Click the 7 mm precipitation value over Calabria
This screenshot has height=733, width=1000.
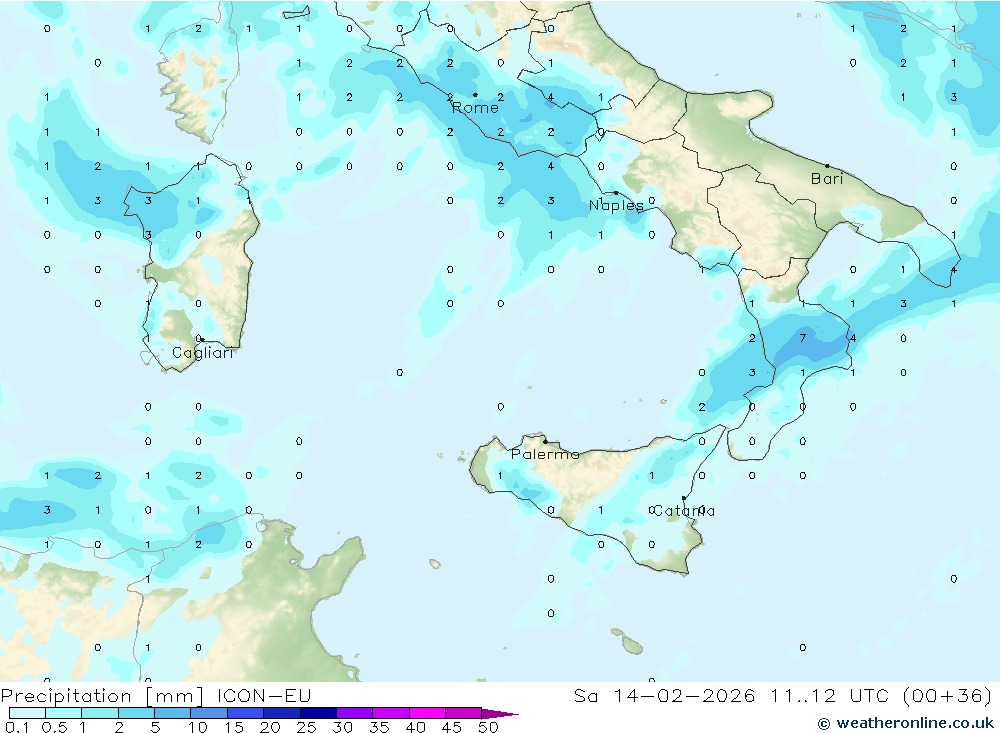point(802,338)
